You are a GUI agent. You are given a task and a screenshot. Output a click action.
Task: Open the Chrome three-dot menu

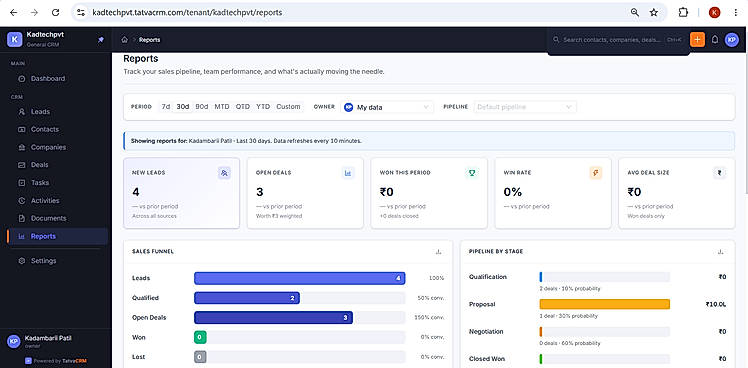[x=736, y=13]
